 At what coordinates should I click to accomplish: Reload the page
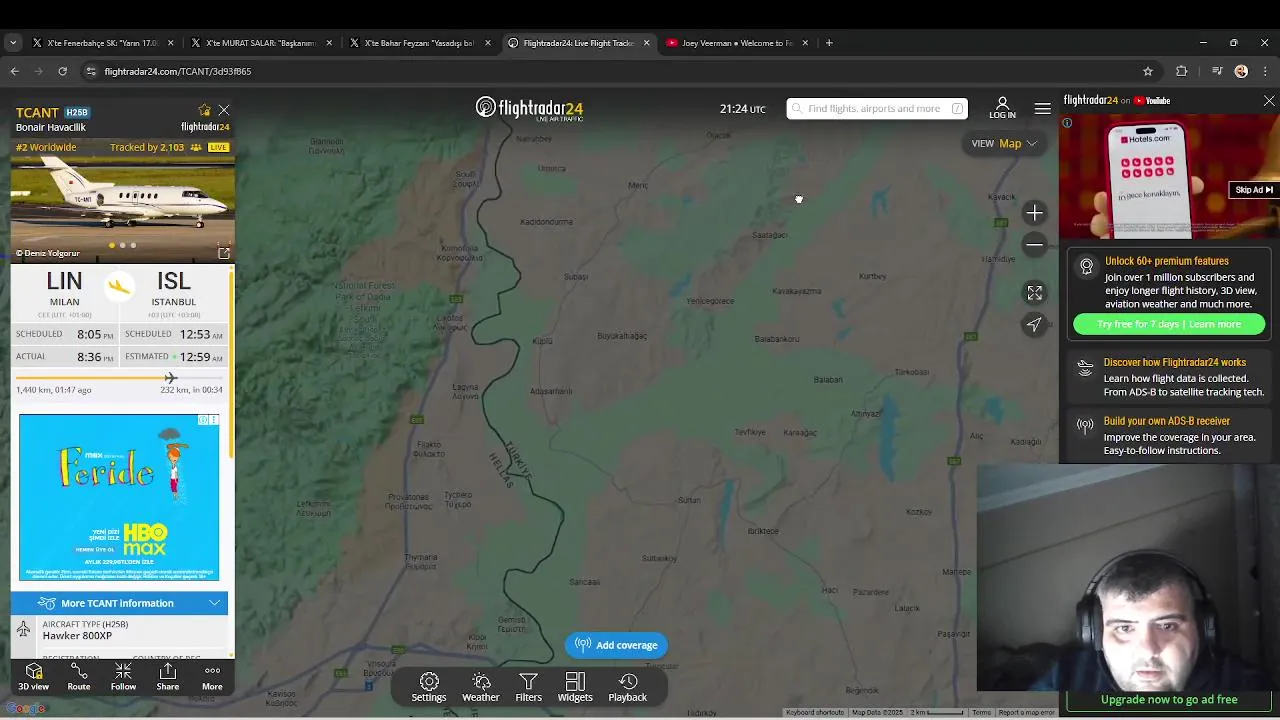(x=62, y=71)
